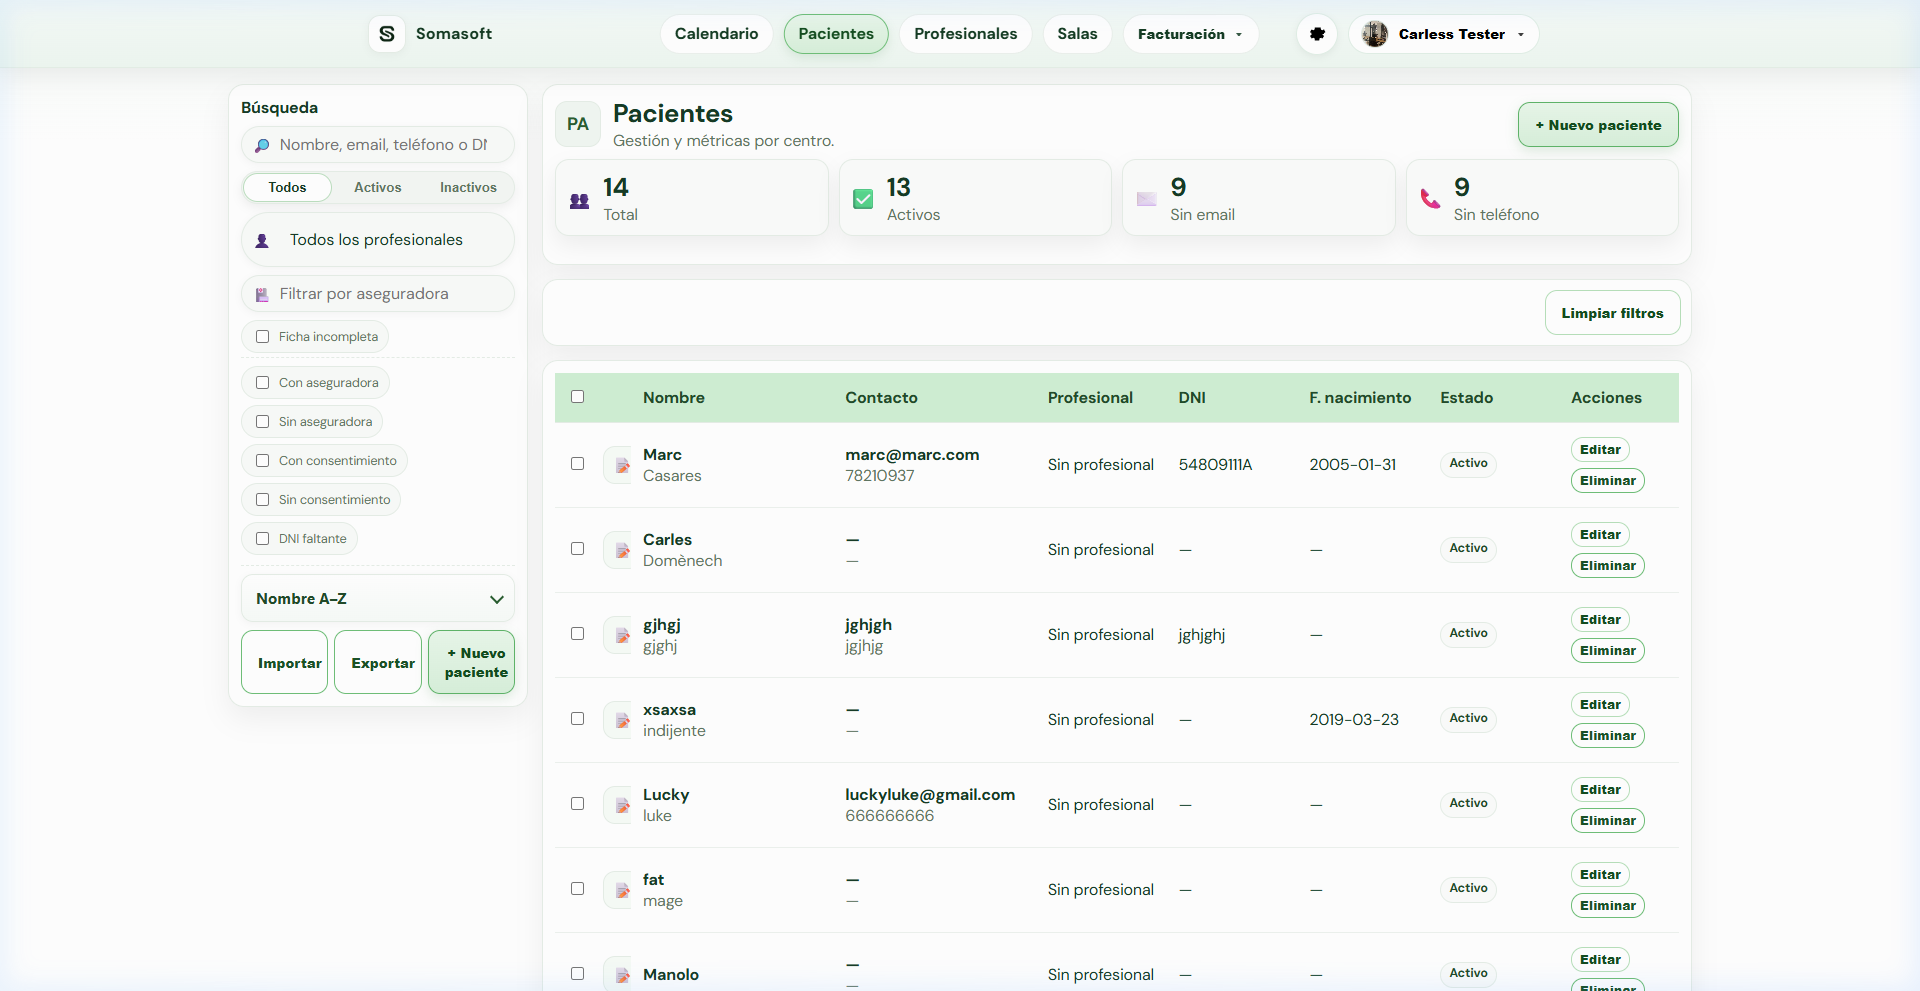Tick the select-all checkbox in table header
1920x991 pixels.
[x=577, y=397]
